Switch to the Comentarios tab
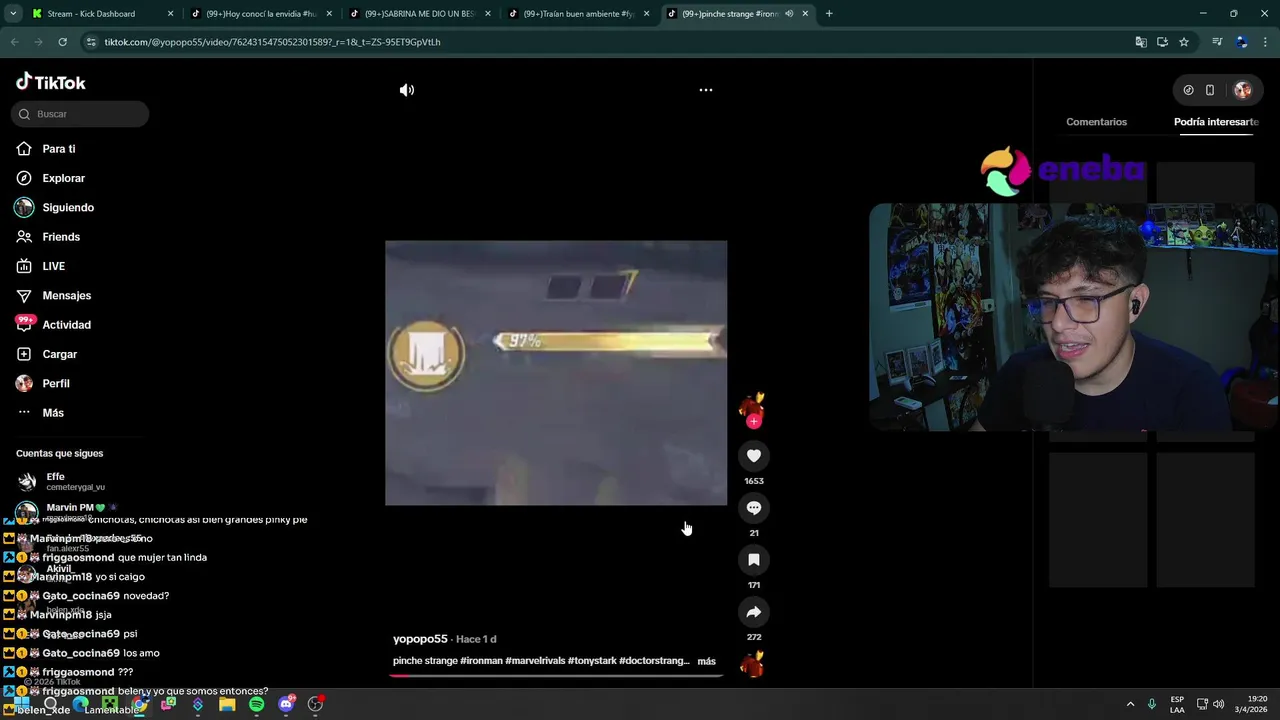This screenshot has width=1280, height=720. tap(1096, 122)
